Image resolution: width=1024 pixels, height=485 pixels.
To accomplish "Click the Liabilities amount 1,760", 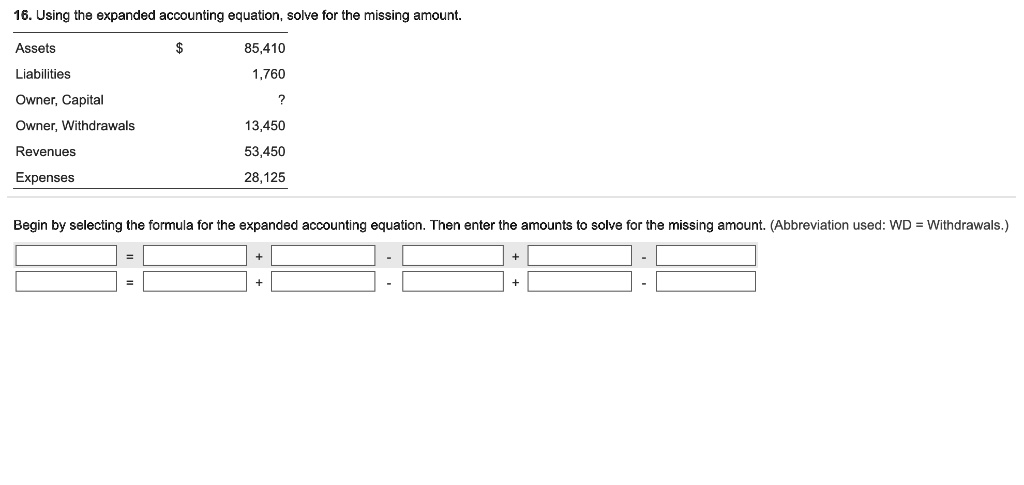I will point(268,74).
